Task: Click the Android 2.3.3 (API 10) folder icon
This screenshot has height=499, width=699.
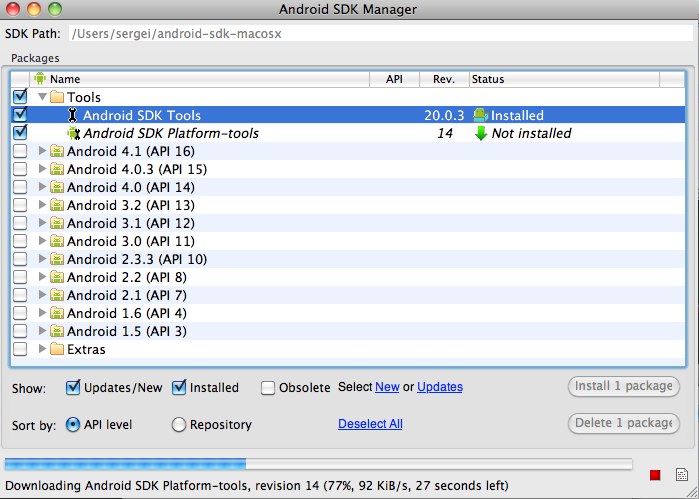Action: (57, 259)
